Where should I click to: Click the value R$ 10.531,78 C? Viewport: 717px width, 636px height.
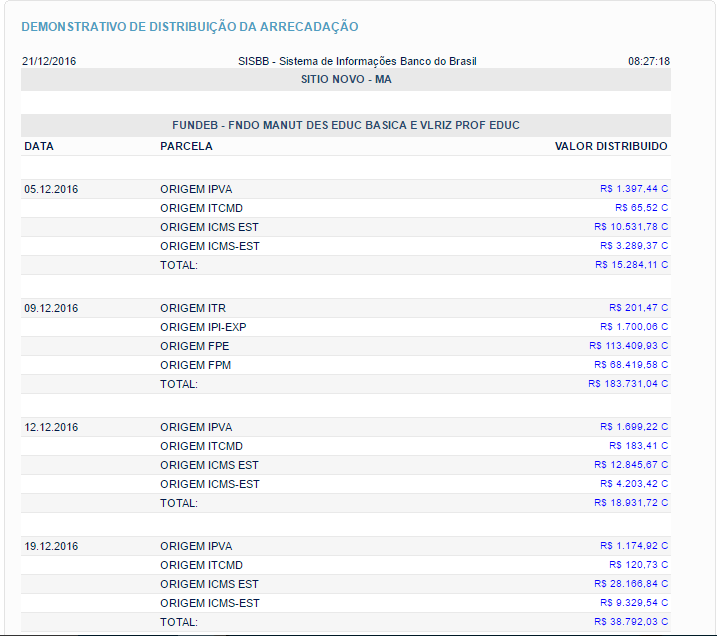(x=631, y=227)
